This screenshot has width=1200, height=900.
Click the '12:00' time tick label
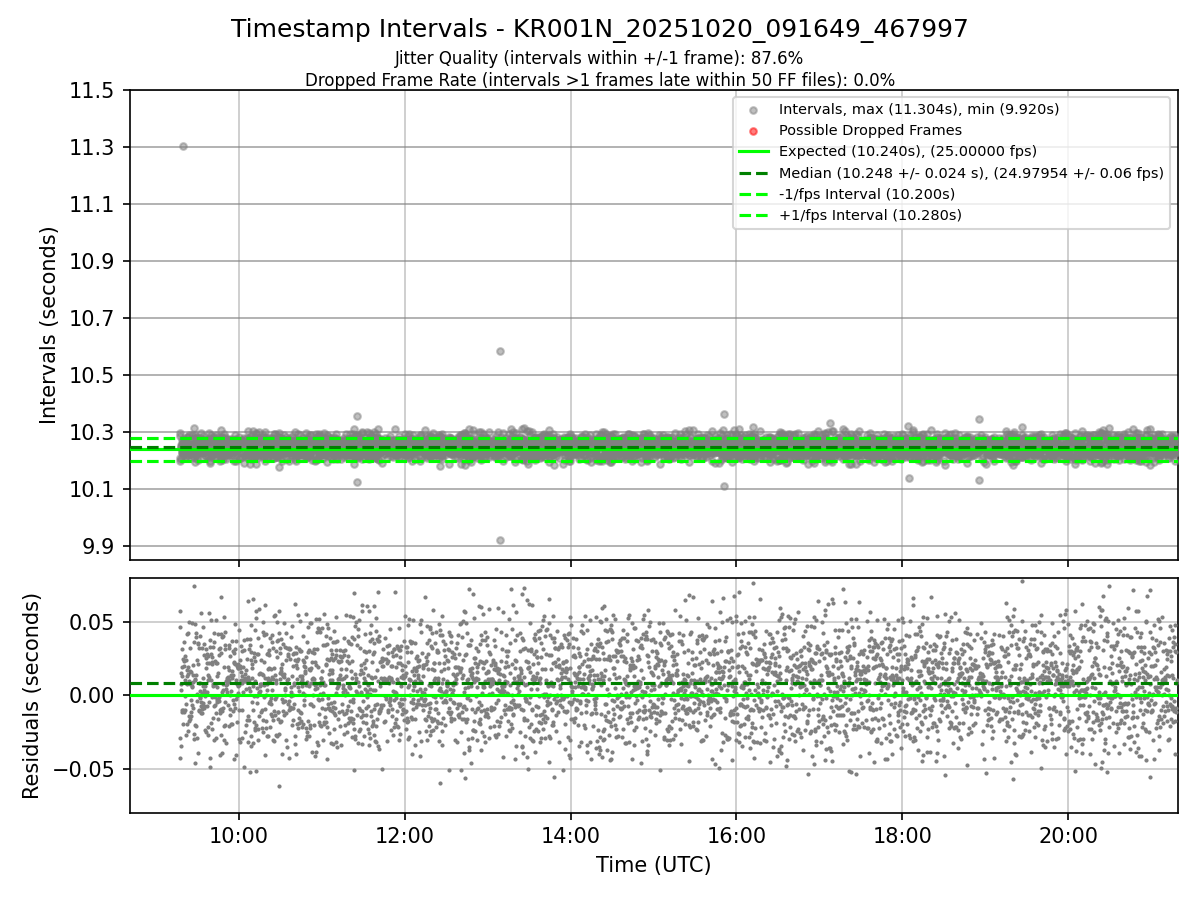coord(404,835)
